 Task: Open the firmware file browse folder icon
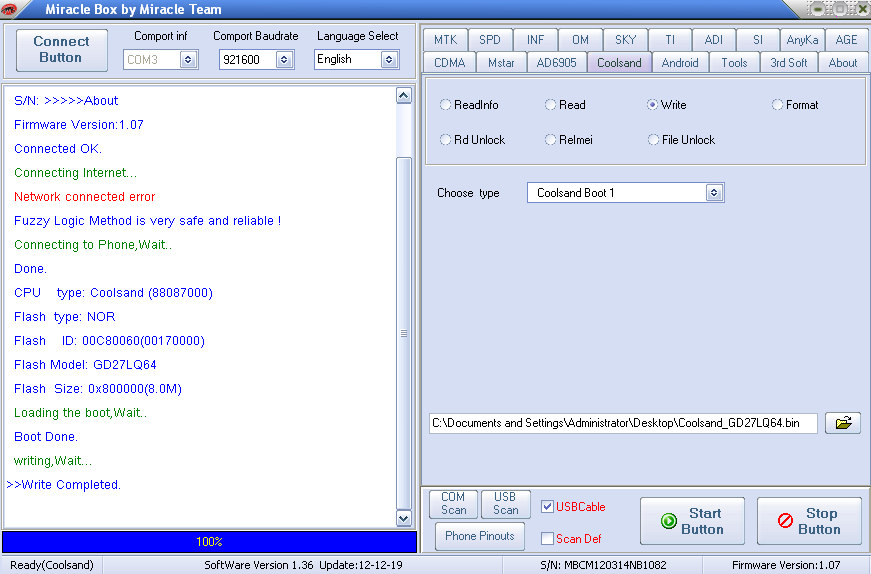pyautogui.click(x=843, y=423)
